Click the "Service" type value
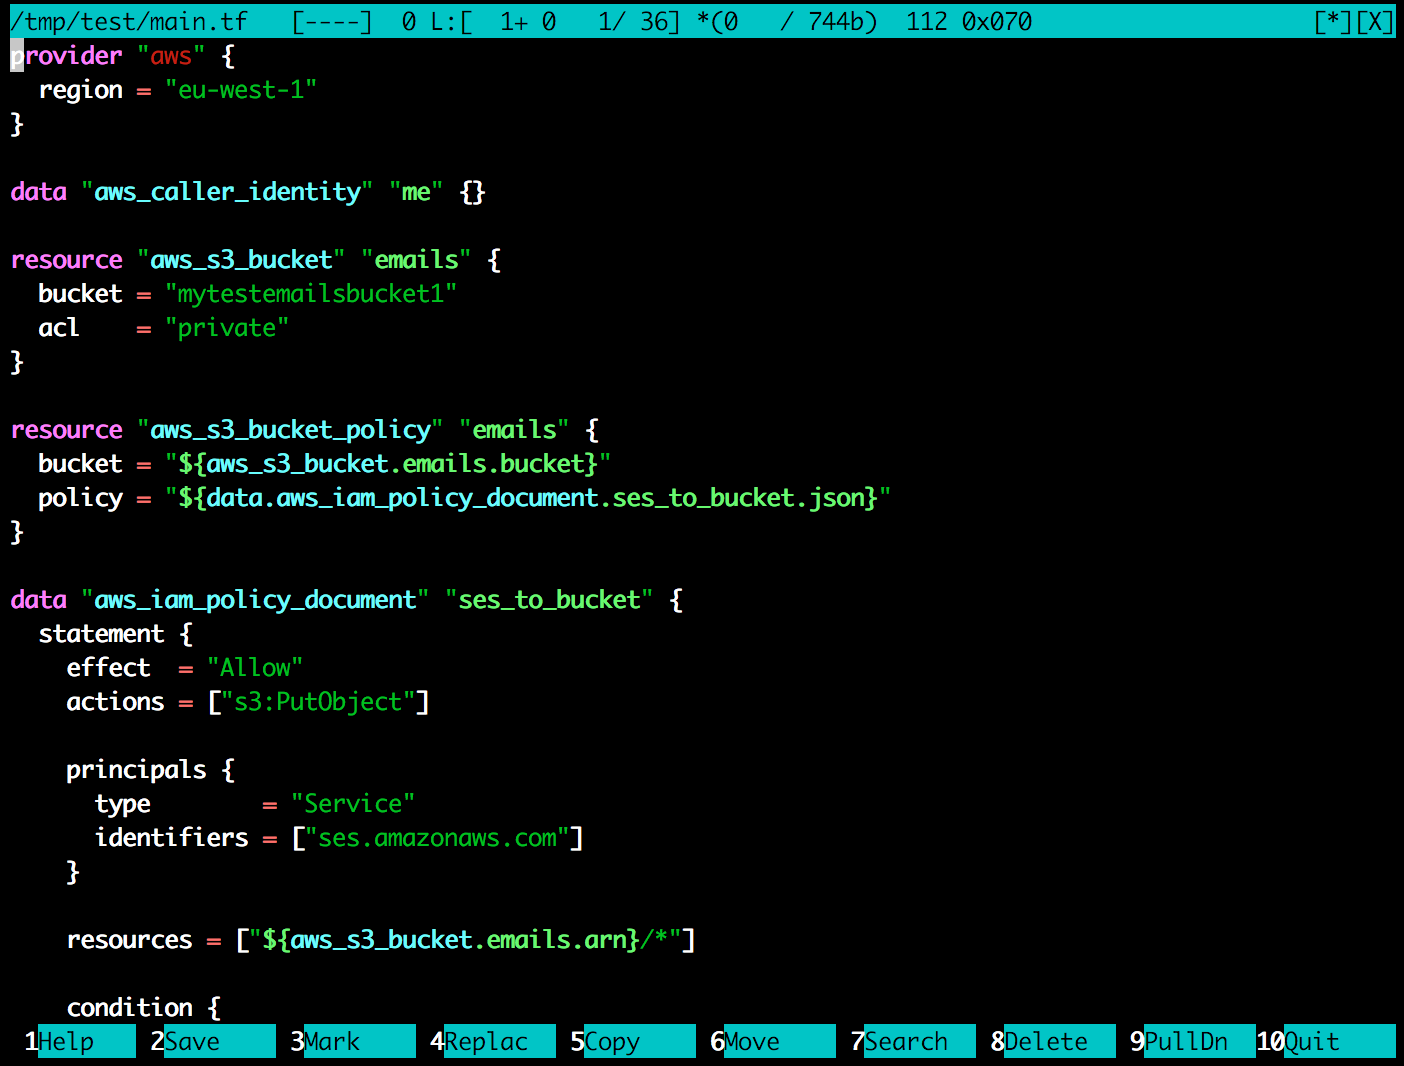The image size is (1404, 1066). [x=353, y=804]
